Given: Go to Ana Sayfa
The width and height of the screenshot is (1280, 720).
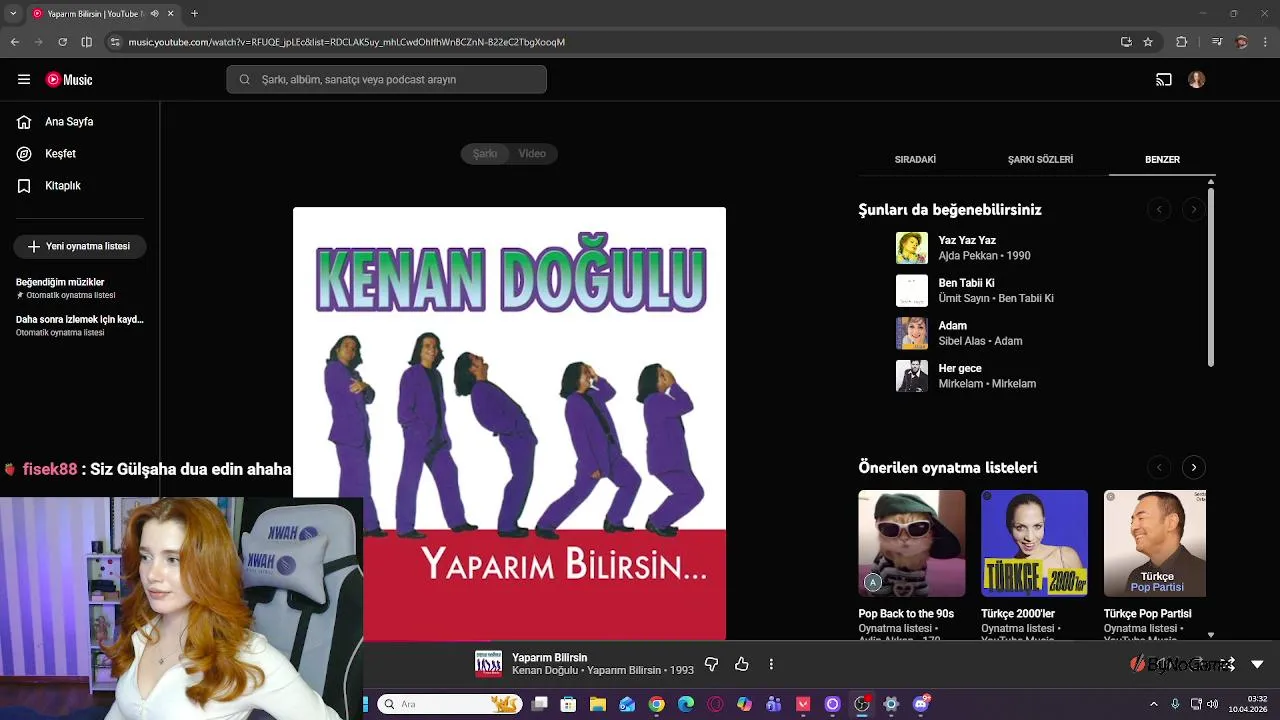Looking at the screenshot, I should tap(69, 122).
